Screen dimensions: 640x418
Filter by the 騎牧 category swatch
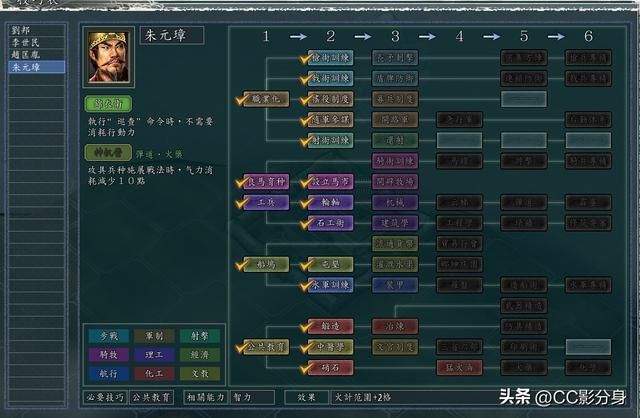coord(109,355)
